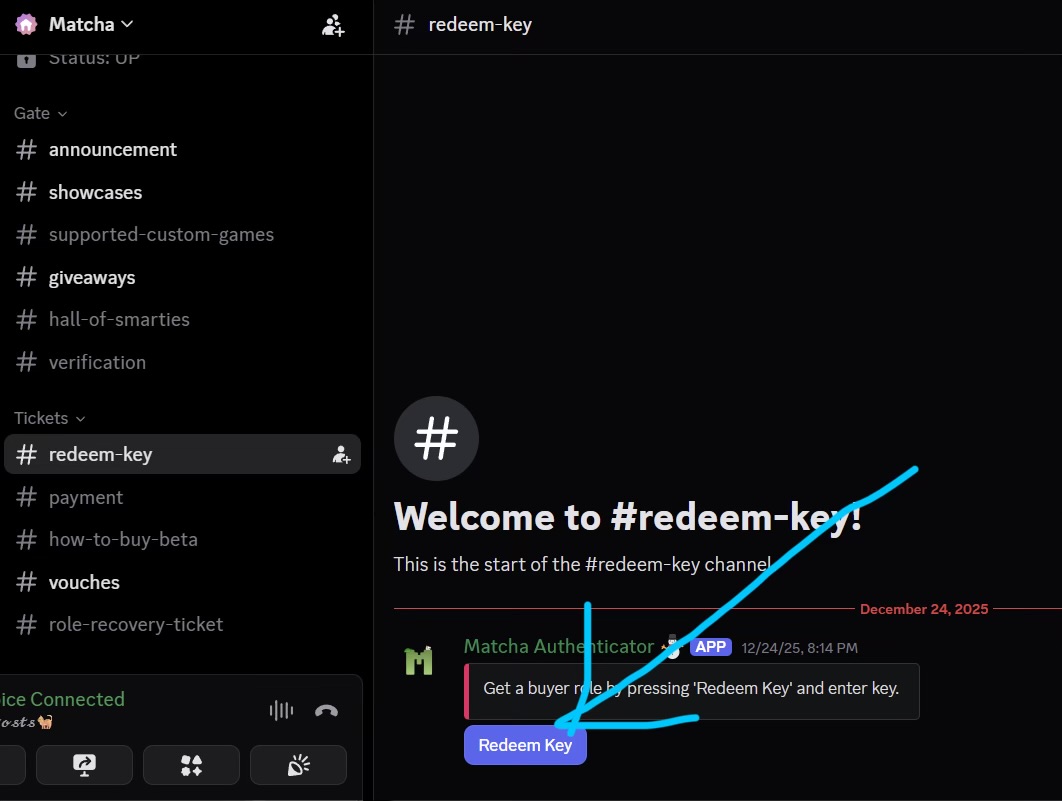The image size is (1062, 801).
Task: Click the Matcha Authenticator username
Action: [558, 647]
